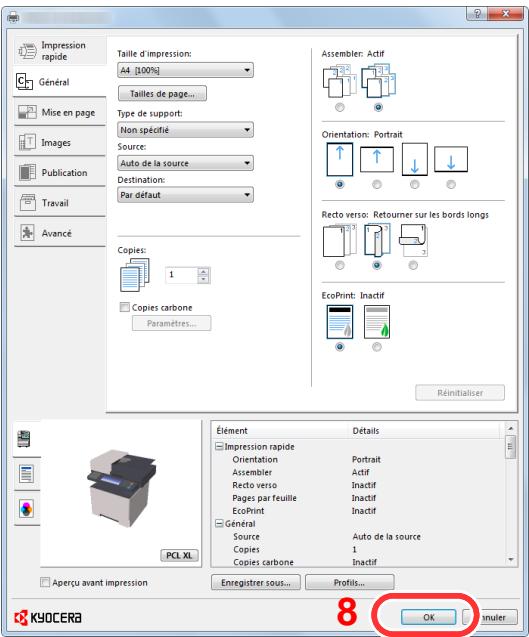Click the Copies number field
Viewport: 529px width, 637px height.
point(181,275)
